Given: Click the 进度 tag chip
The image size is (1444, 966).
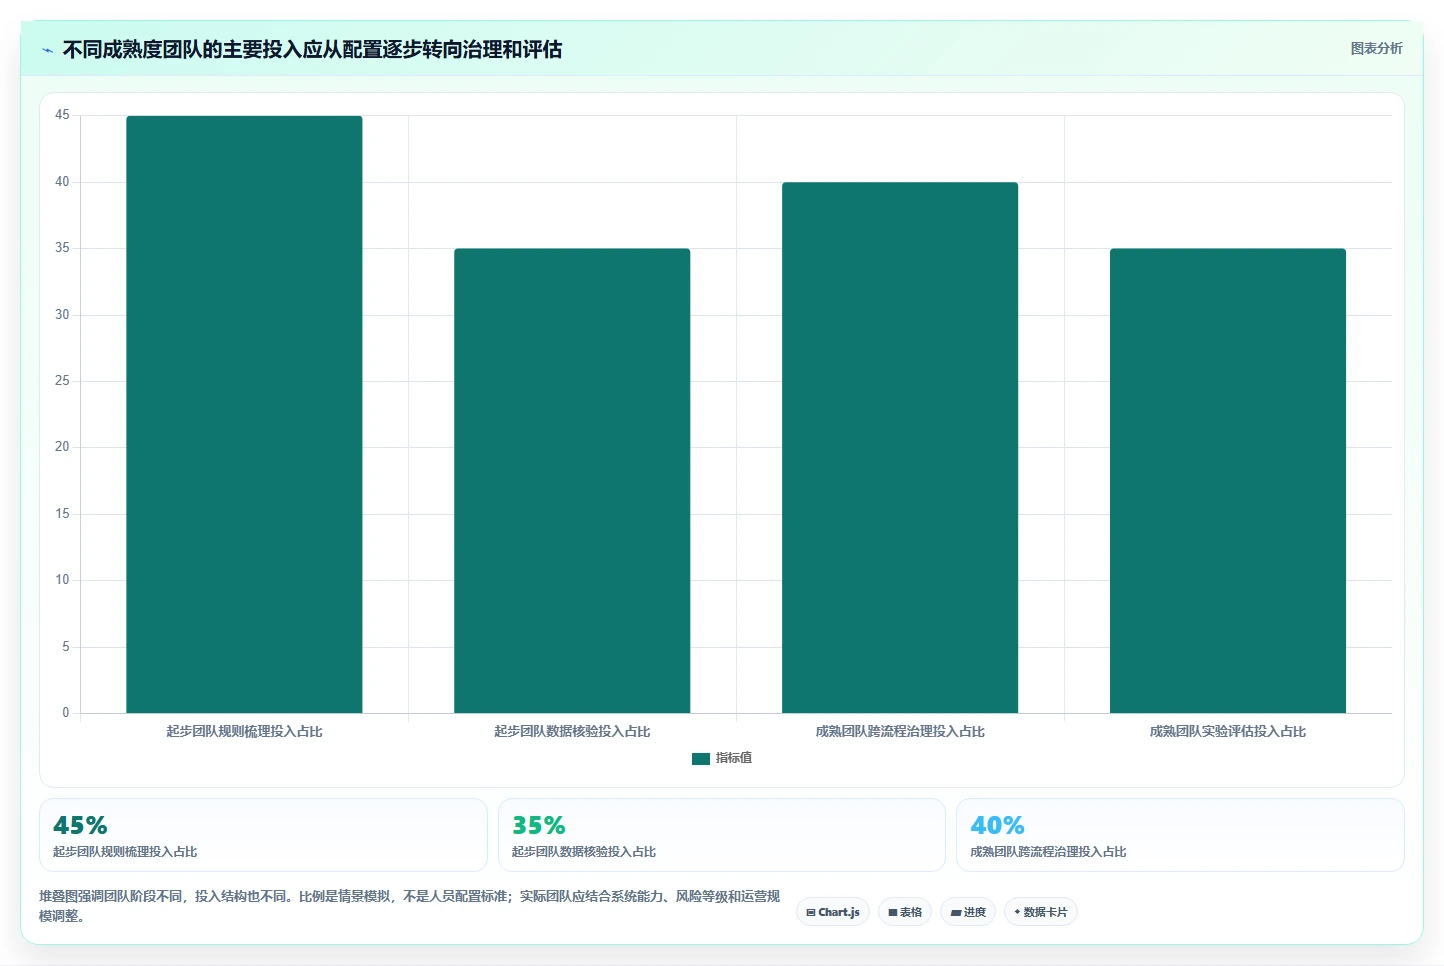Looking at the screenshot, I should click(968, 912).
